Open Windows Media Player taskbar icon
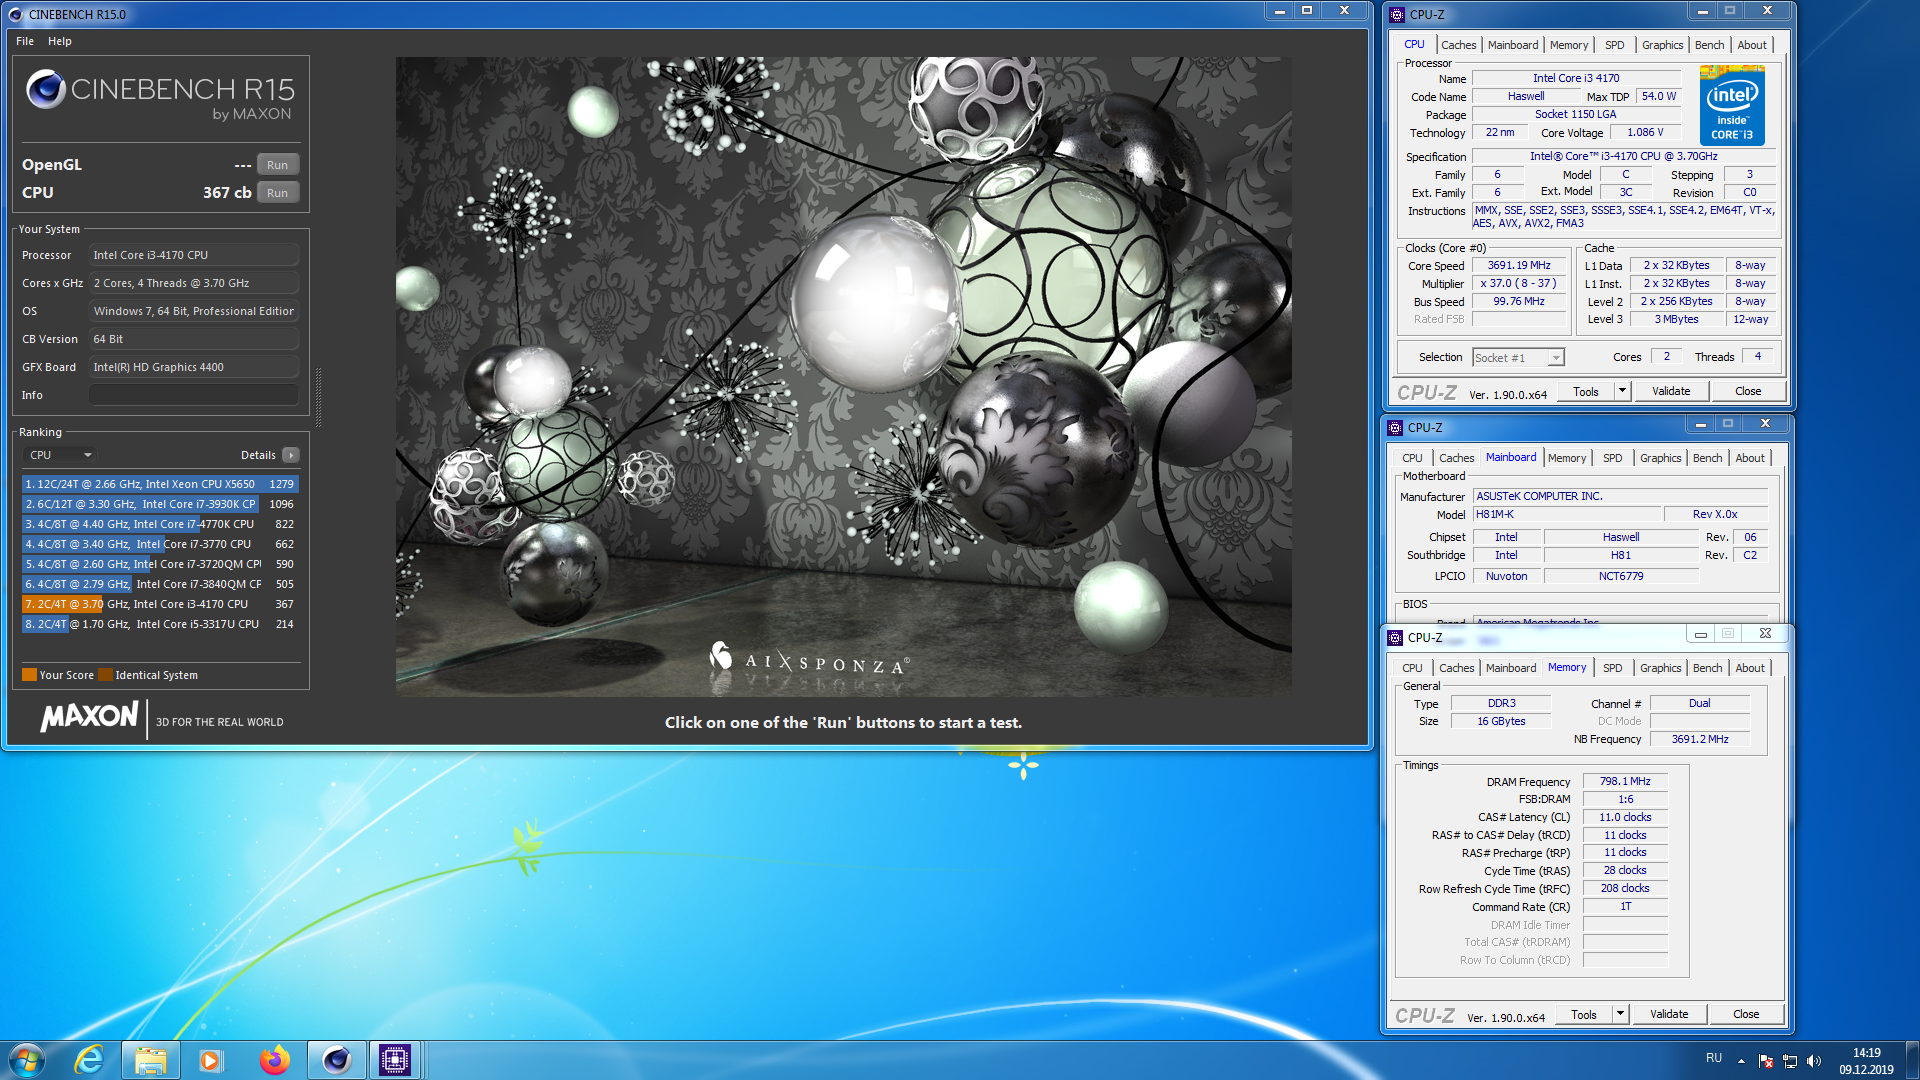 point(211,1060)
